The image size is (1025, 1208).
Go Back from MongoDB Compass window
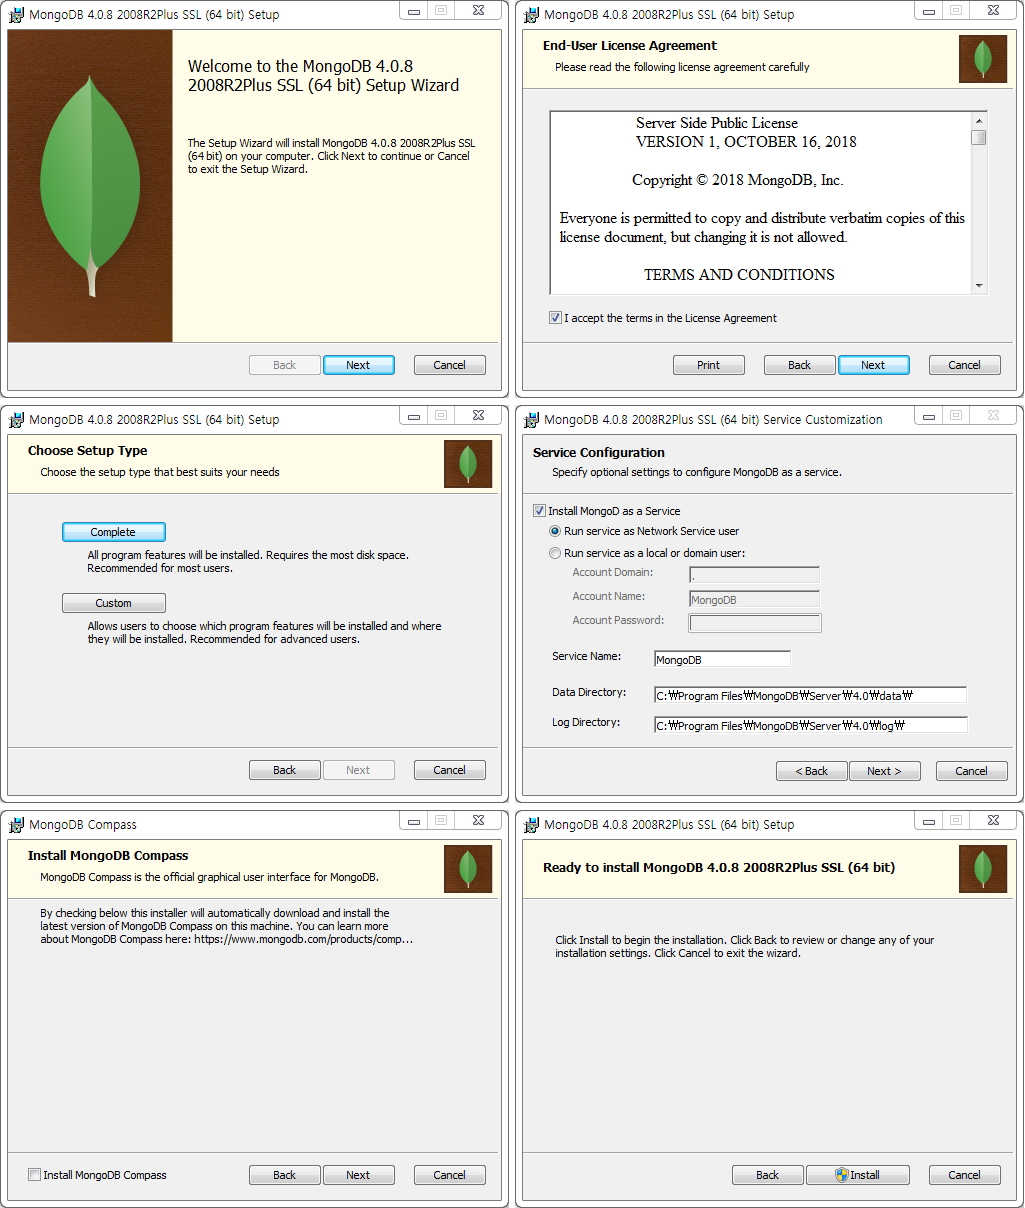pos(285,1175)
